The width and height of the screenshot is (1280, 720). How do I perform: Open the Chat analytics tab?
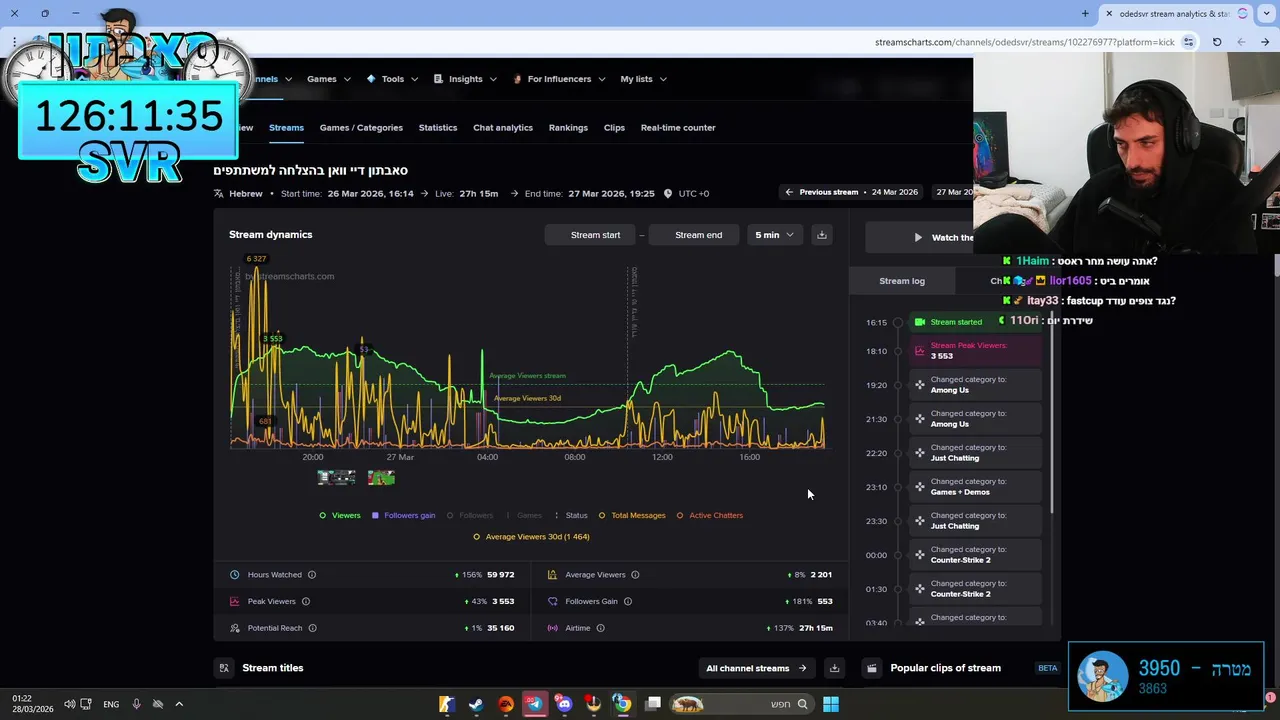pos(503,128)
